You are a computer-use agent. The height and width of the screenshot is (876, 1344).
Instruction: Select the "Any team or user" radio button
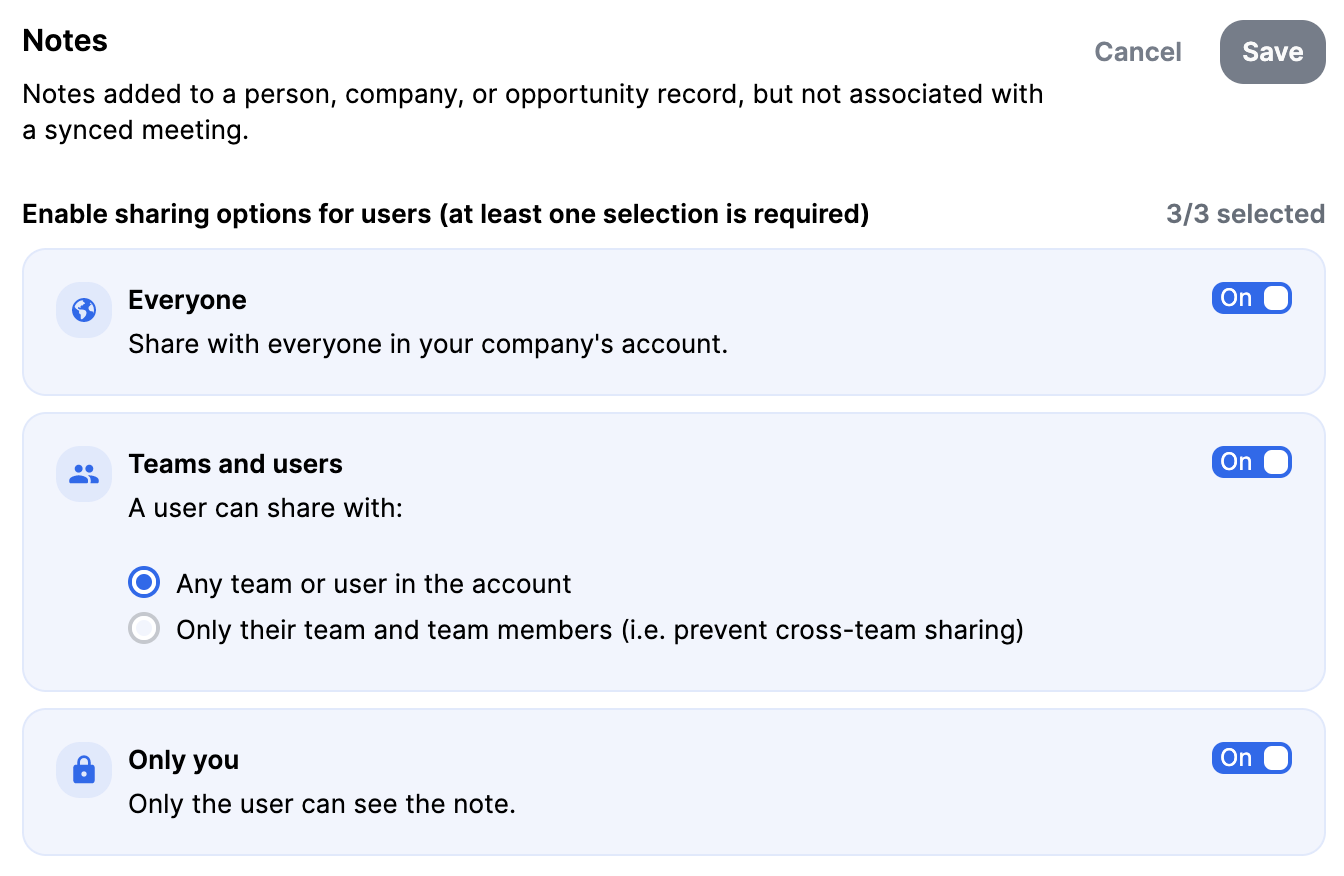click(145, 583)
